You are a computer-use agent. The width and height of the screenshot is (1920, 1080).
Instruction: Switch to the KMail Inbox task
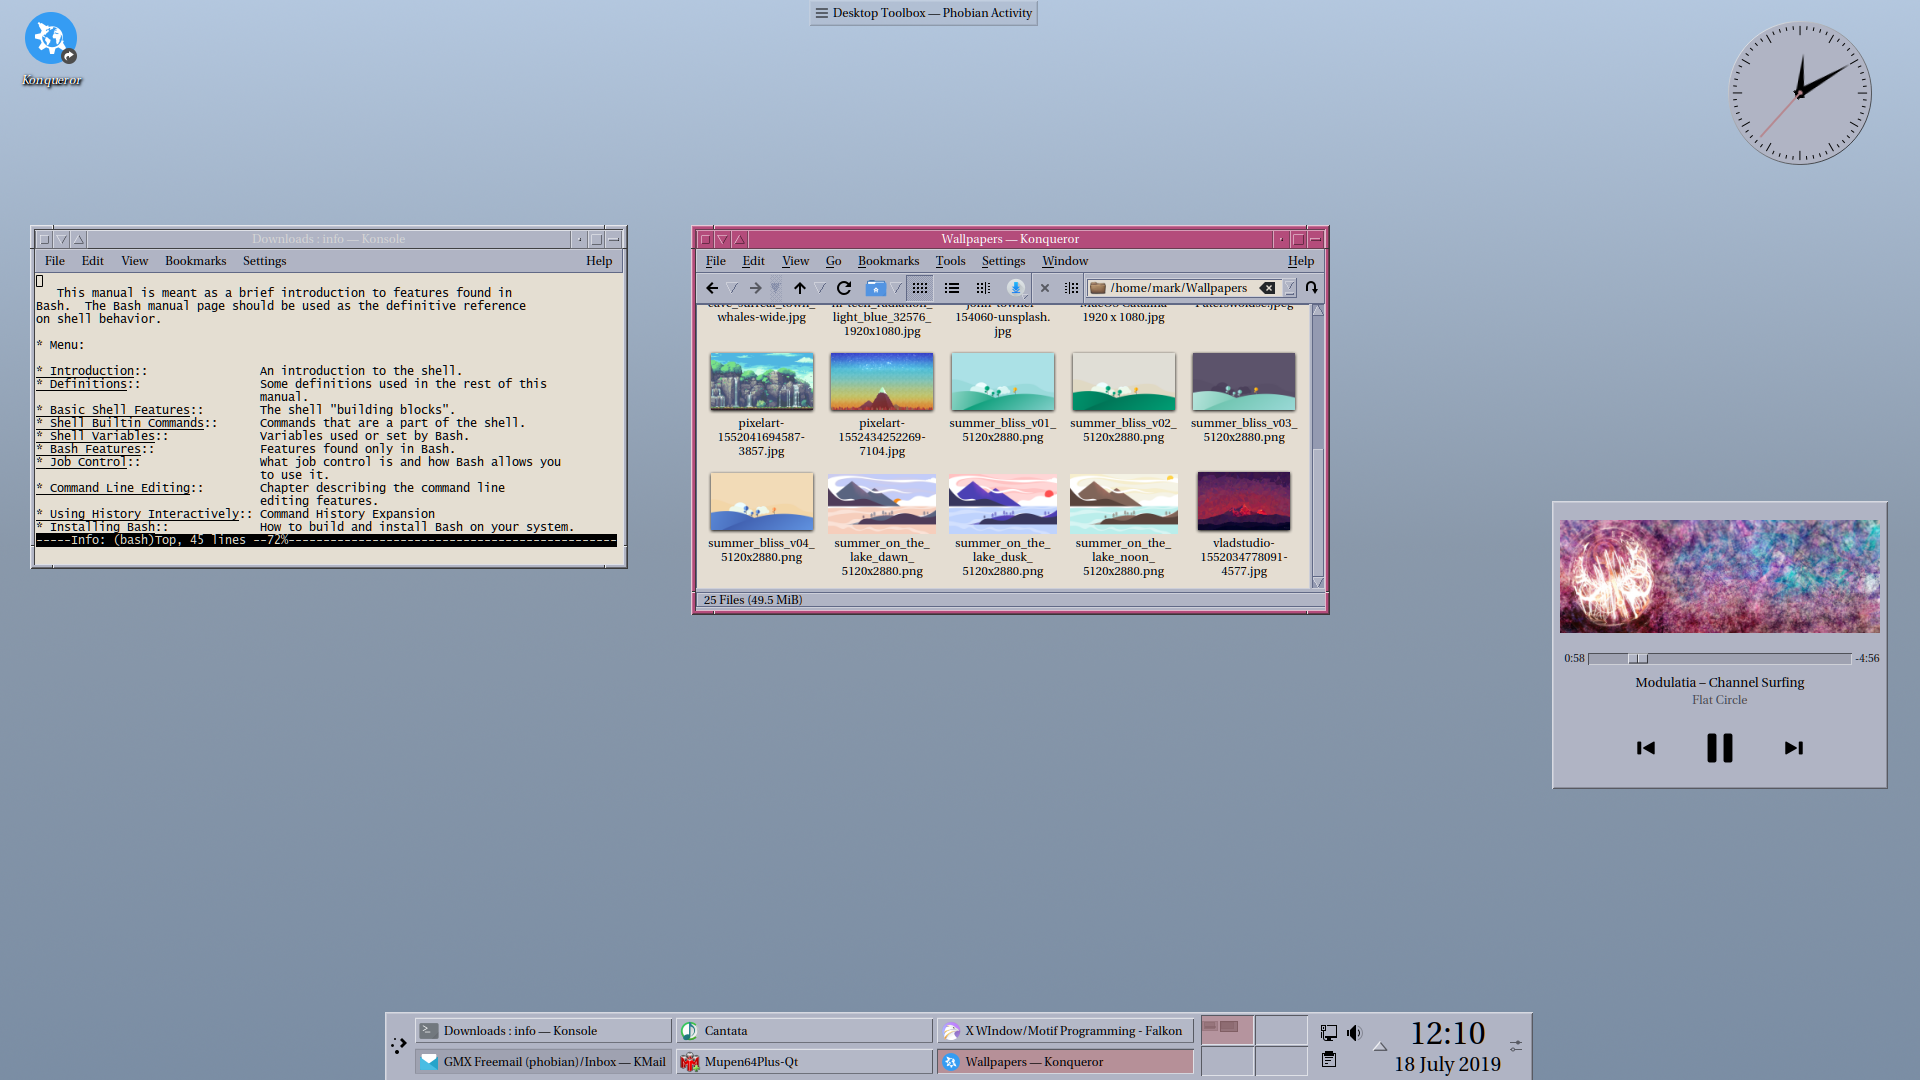(x=544, y=1062)
